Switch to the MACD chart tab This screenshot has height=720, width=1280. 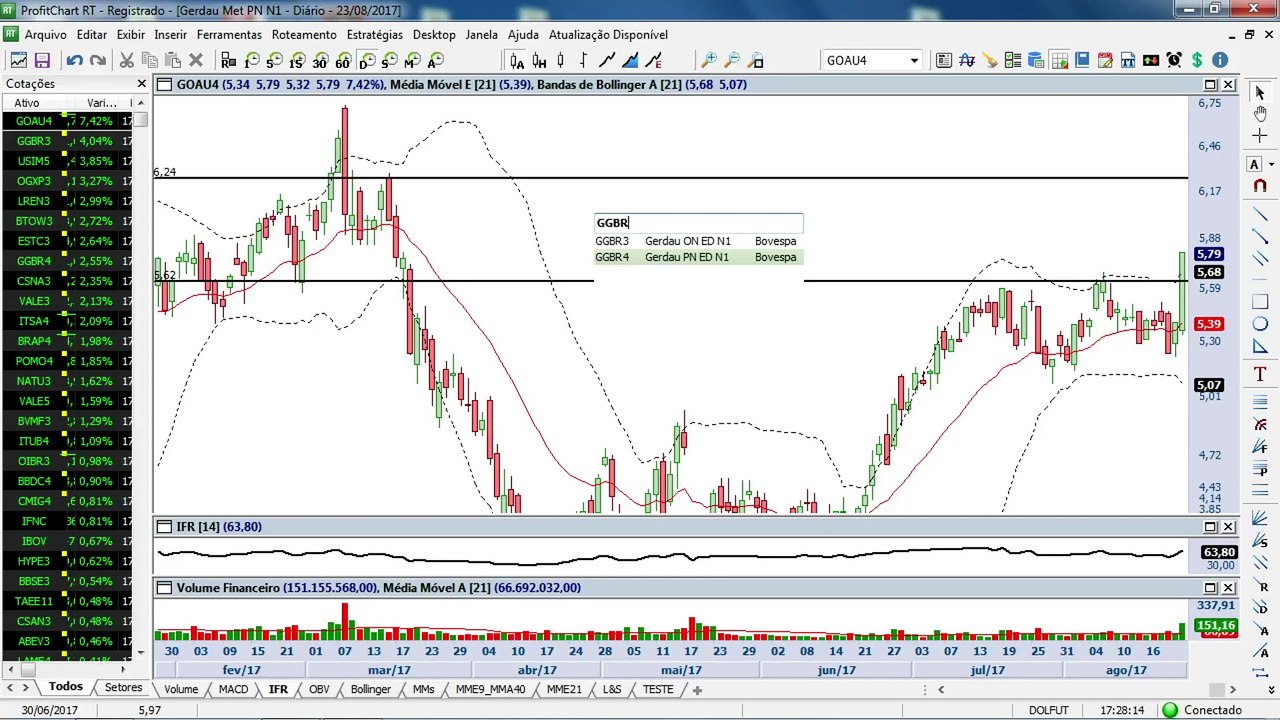[x=233, y=689]
